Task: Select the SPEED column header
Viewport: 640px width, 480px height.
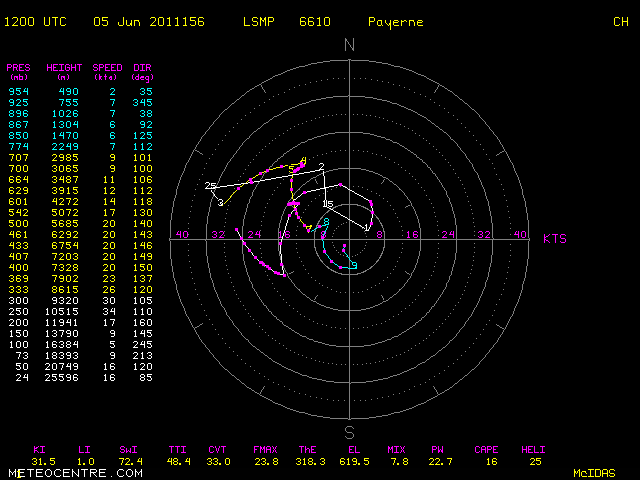Action: [107, 68]
